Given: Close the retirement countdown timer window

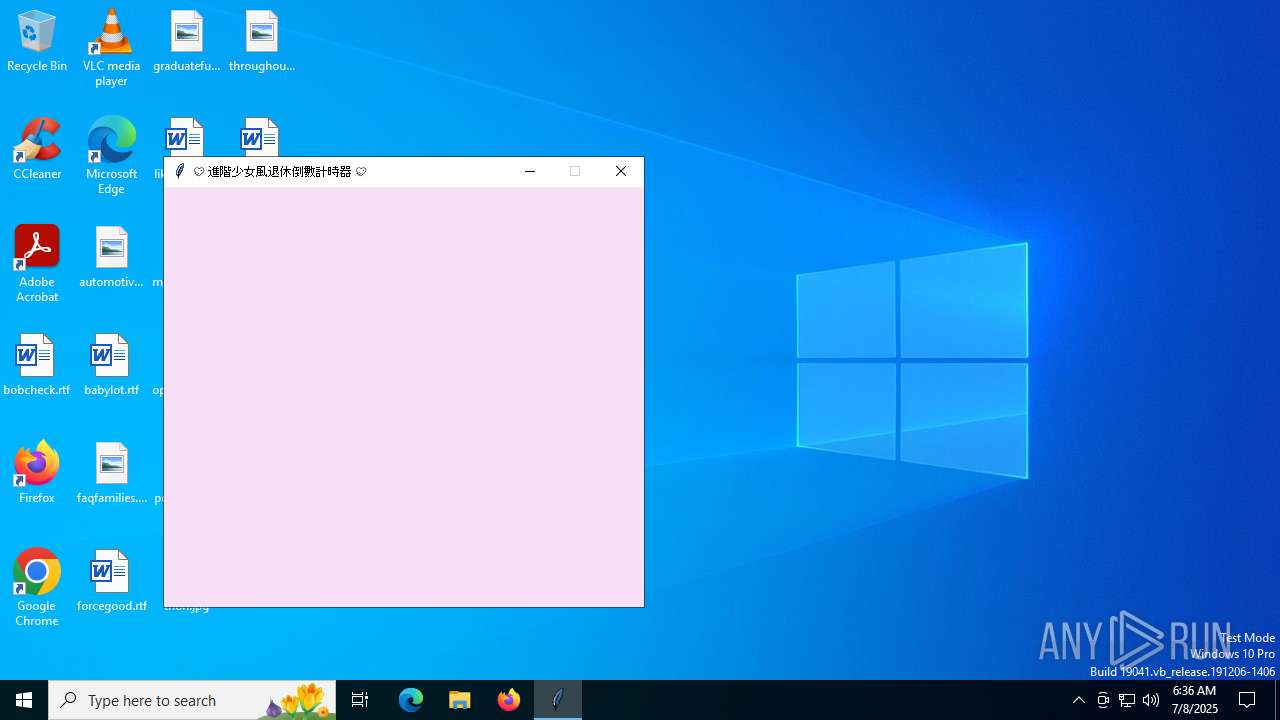Looking at the screenshot, I should (621, 172).
